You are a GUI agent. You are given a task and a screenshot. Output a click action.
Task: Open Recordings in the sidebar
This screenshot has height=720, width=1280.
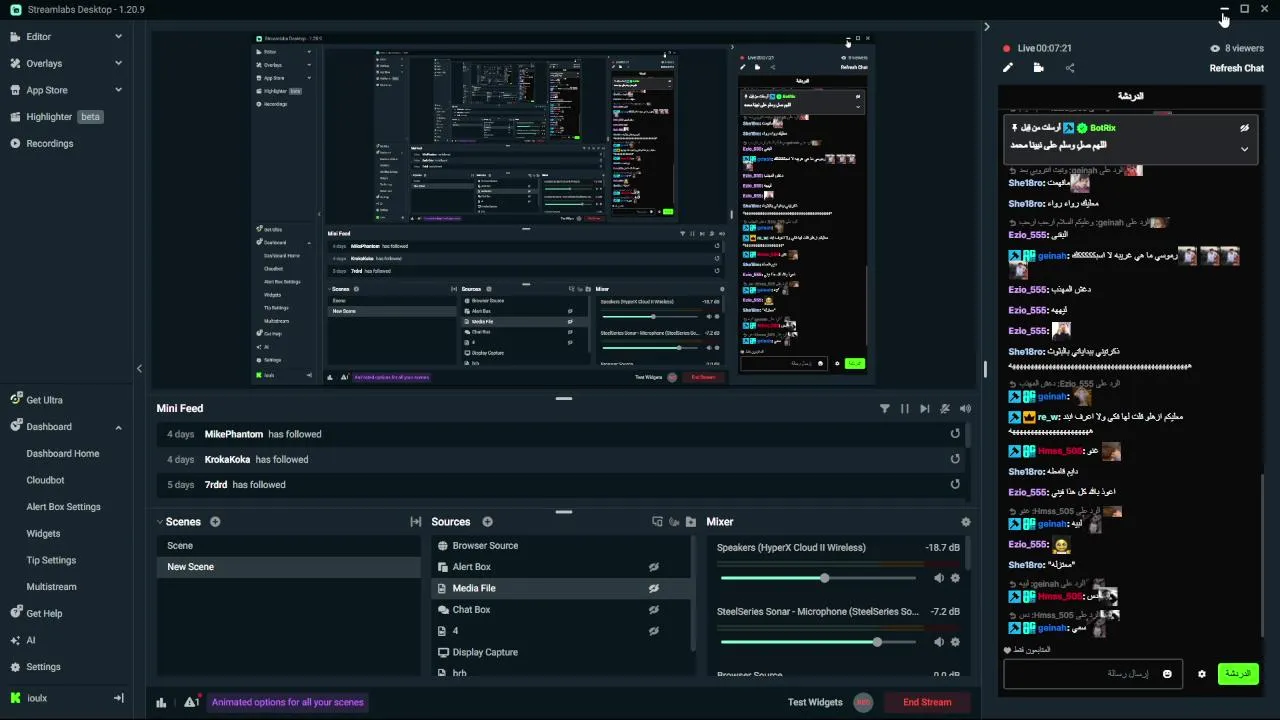[50, 144]
